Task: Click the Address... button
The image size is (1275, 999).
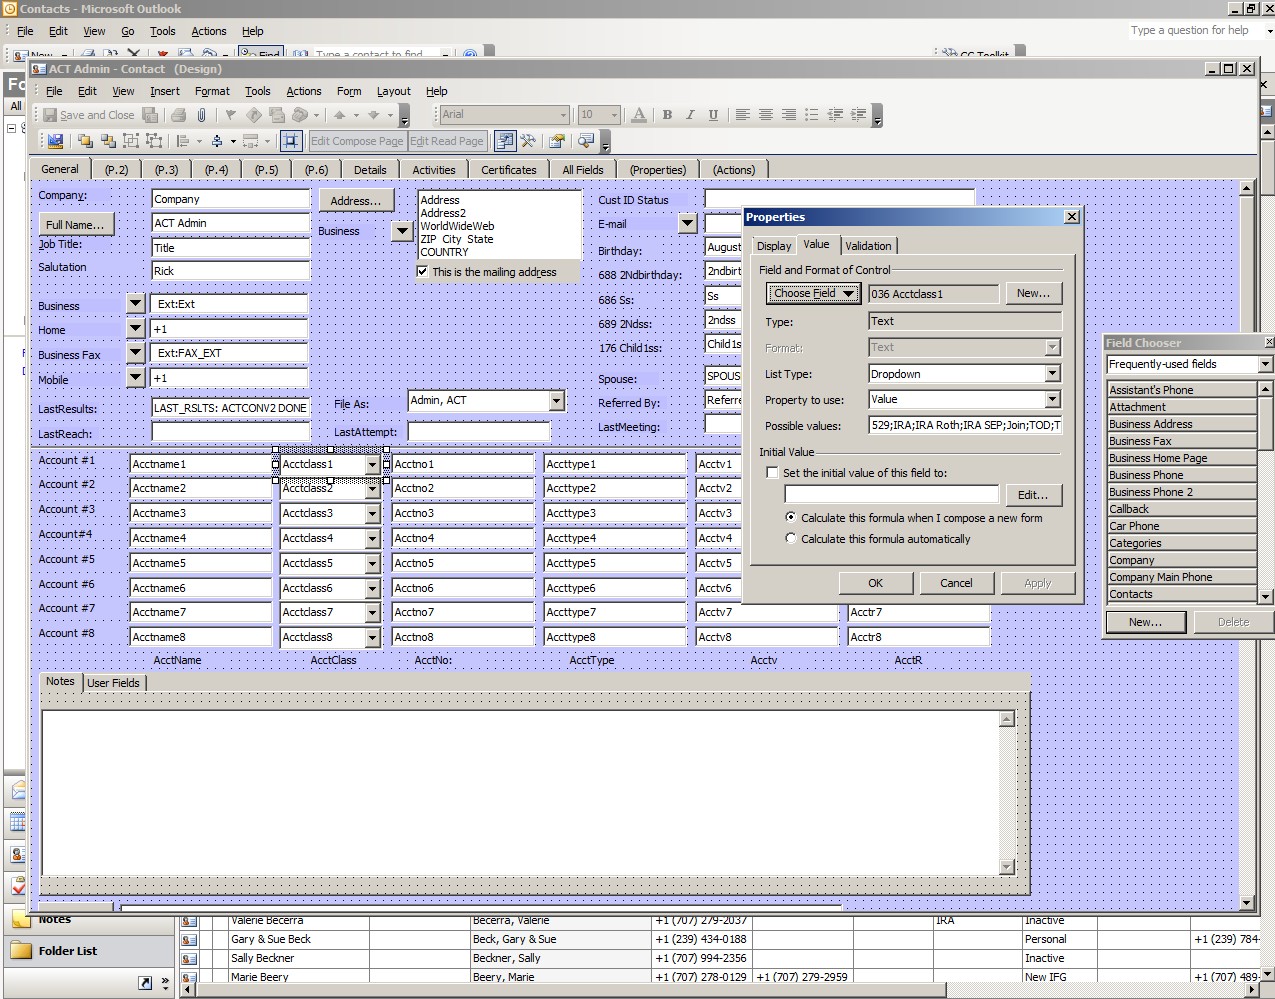Action: click(356, 200)
